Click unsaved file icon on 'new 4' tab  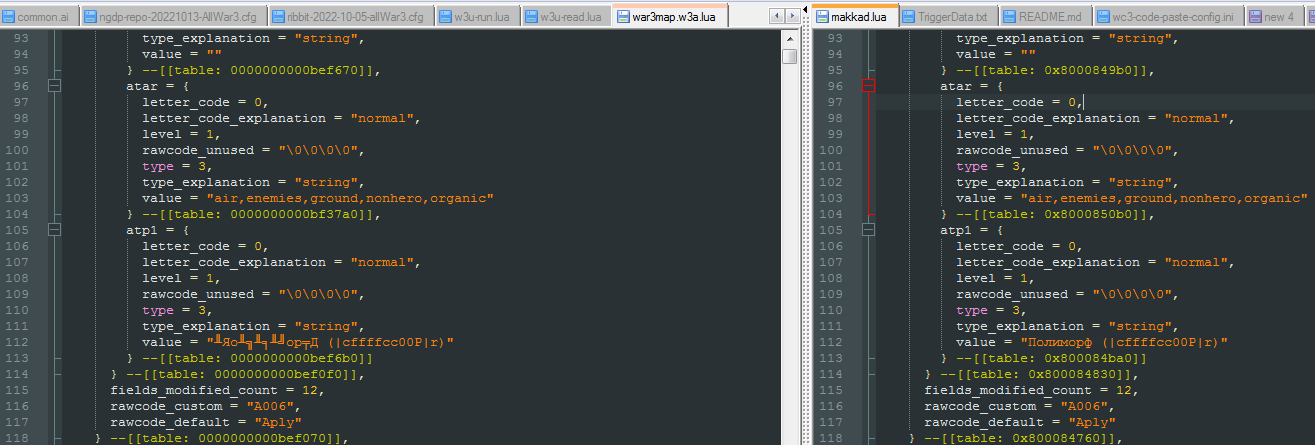coord(1254,18)
